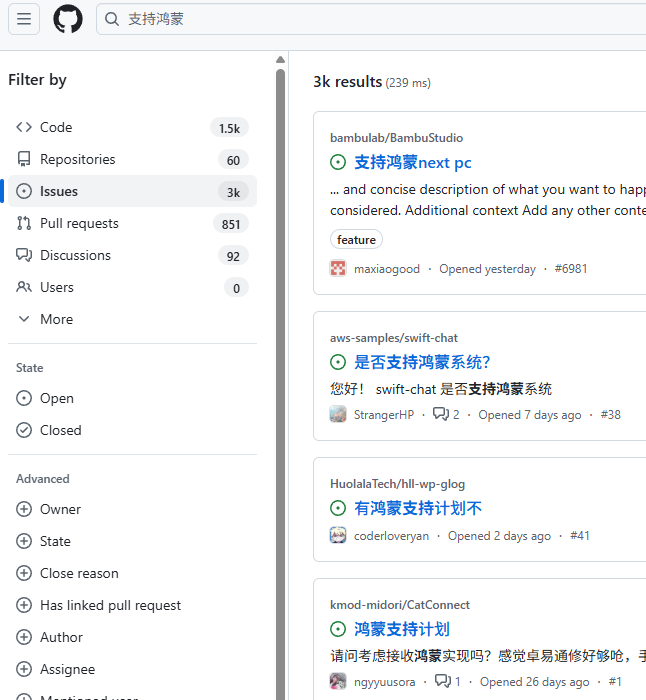Image resolution: width=646 pixels, height=700 pixels.
Task: Open maxiaogood user profile
Action: point(387,269)
